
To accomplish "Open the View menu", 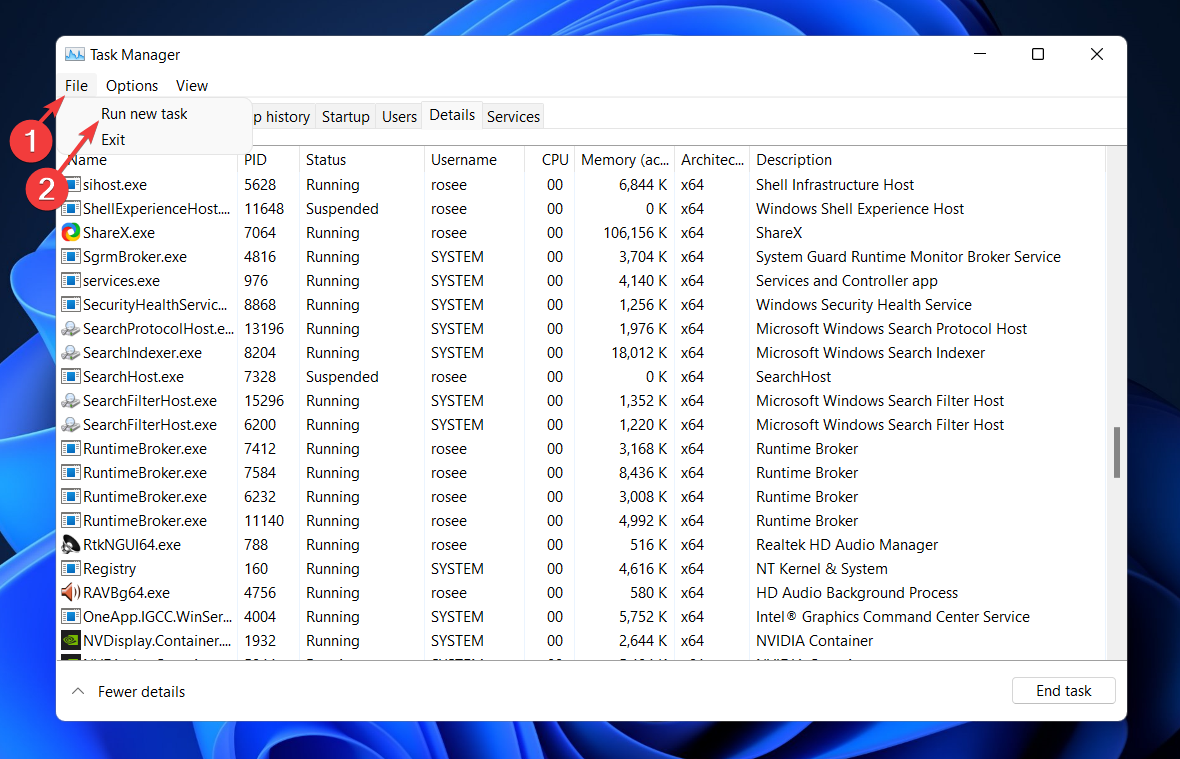I will pyautogui.click(x=191, y=86).
